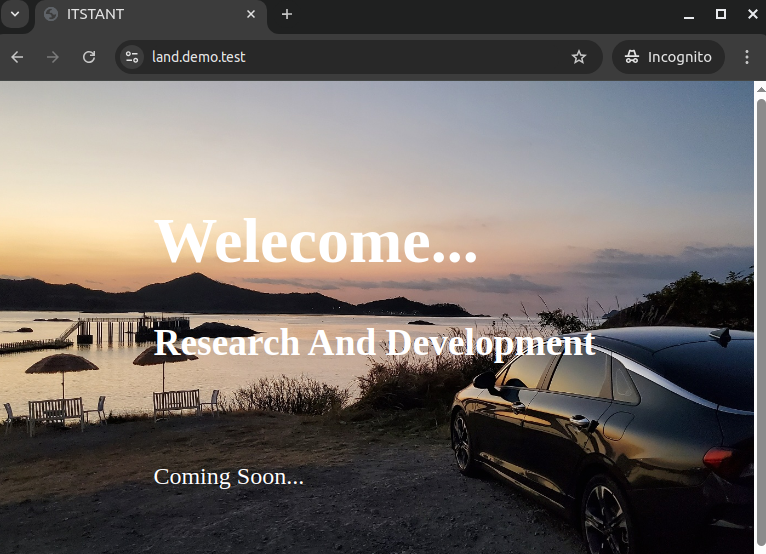Open a new tab with plus button
Image resolution: width=766 pixels, height=554 pixels.
(x=287, y=15)
